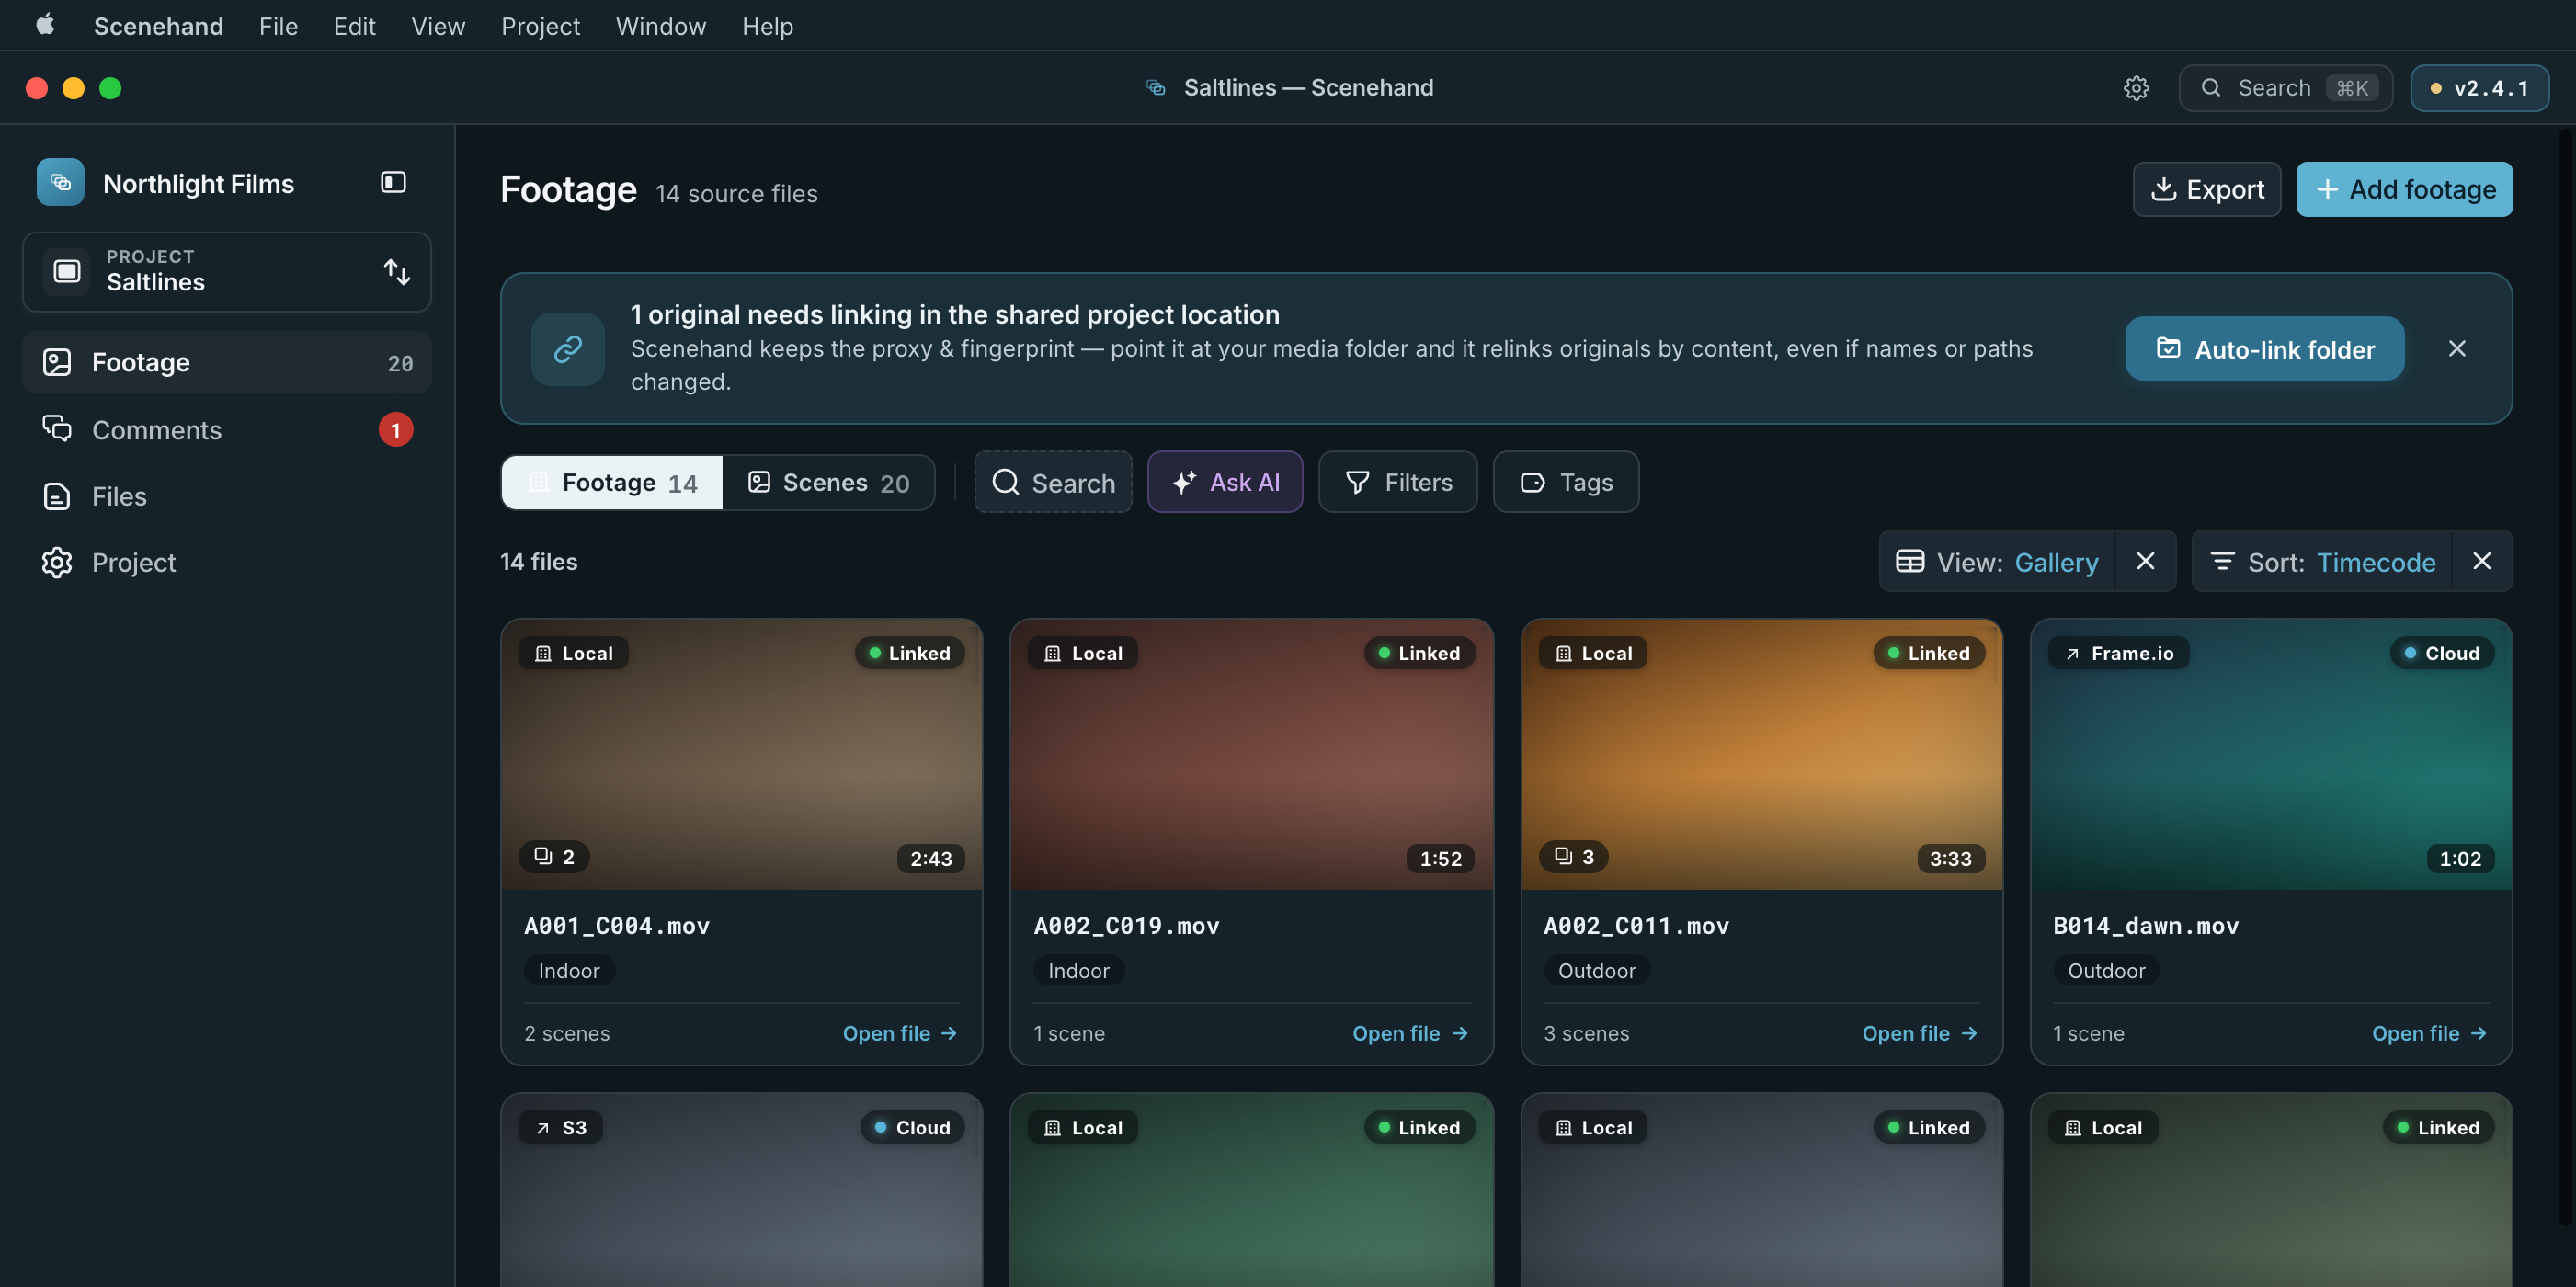This screenshot has height=1287, width=2576.
Task: Click the Frame.io source badge on B014_dawn.mov
Action: point(2119,653)
